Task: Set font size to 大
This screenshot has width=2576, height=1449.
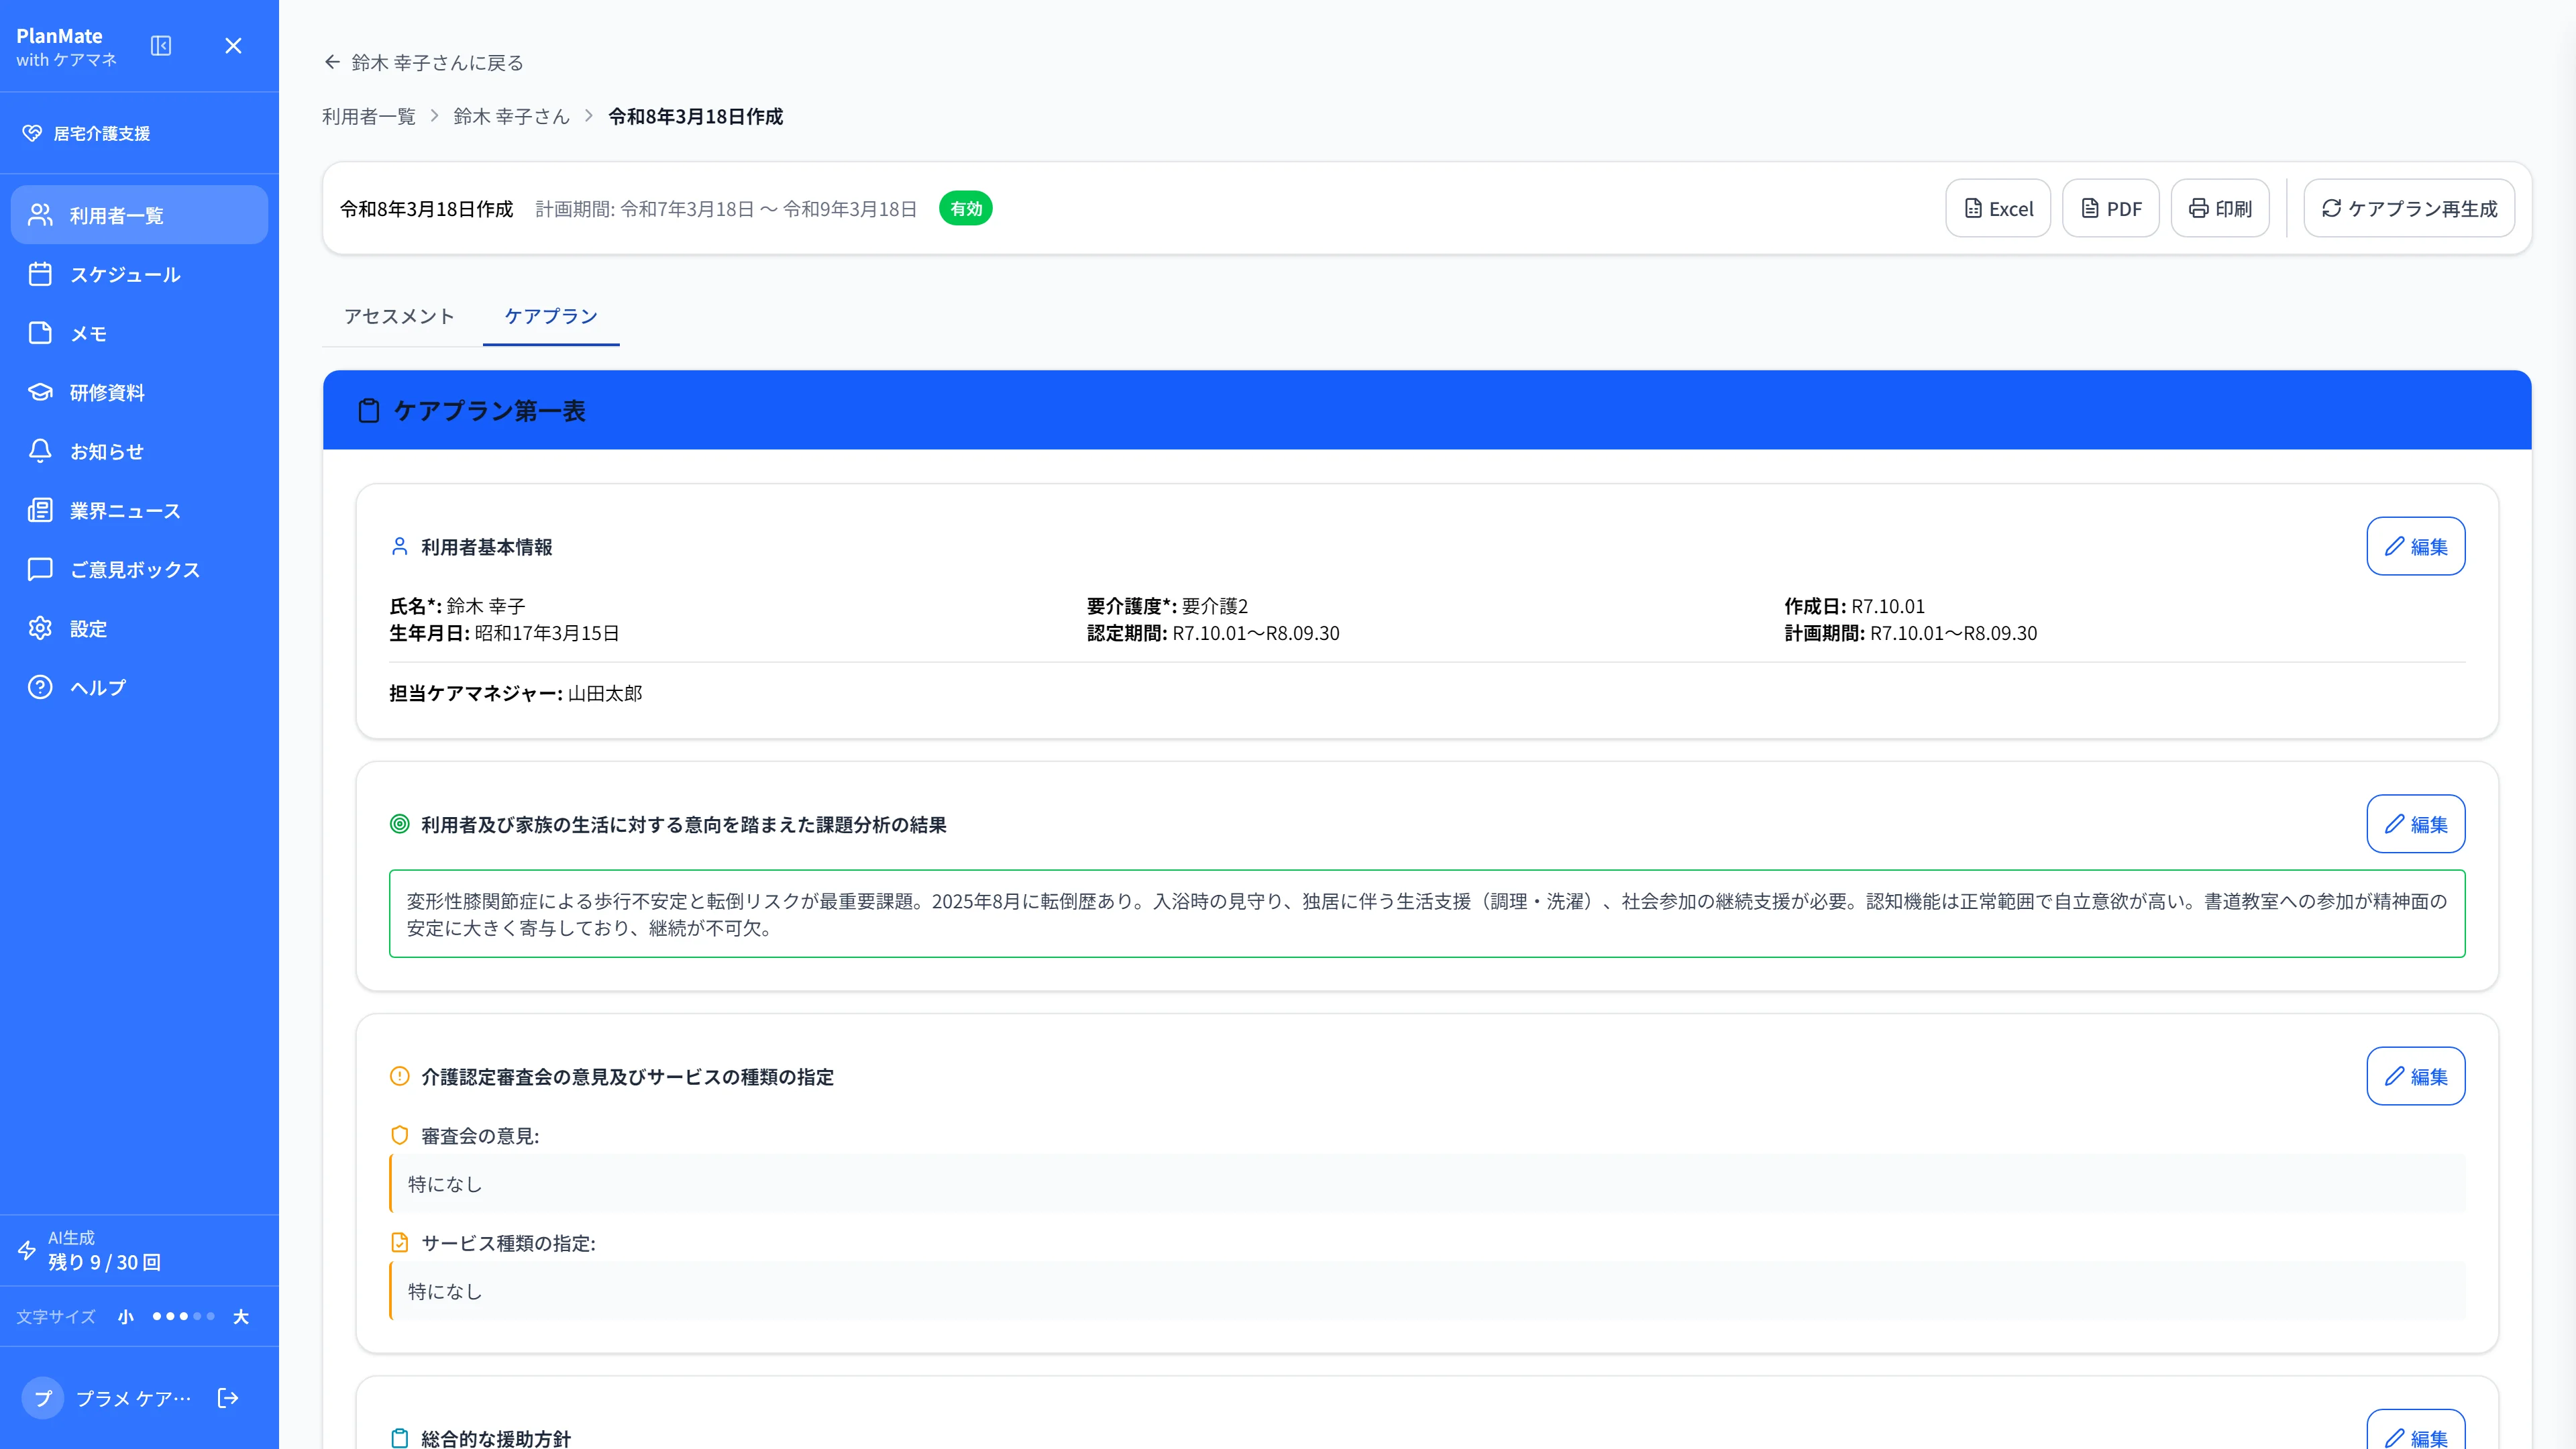Action: point(241,1317)
